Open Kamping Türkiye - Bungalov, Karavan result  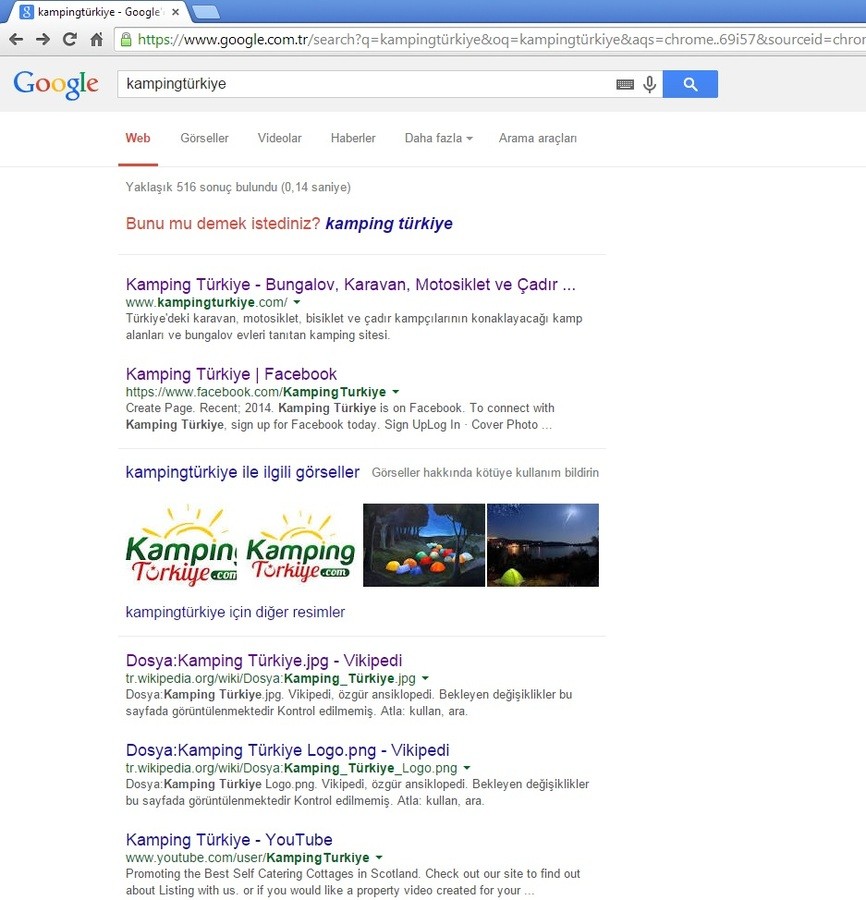point(350,284)
